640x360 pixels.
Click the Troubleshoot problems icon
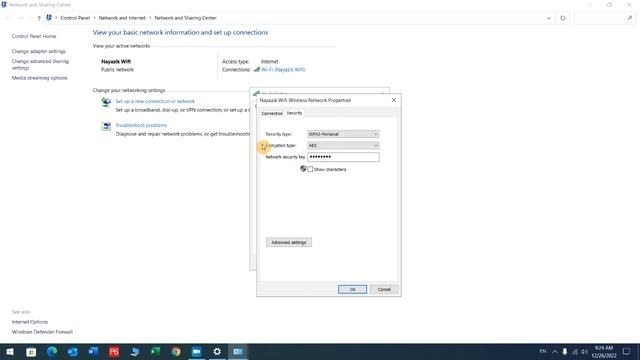coord(106,126)
